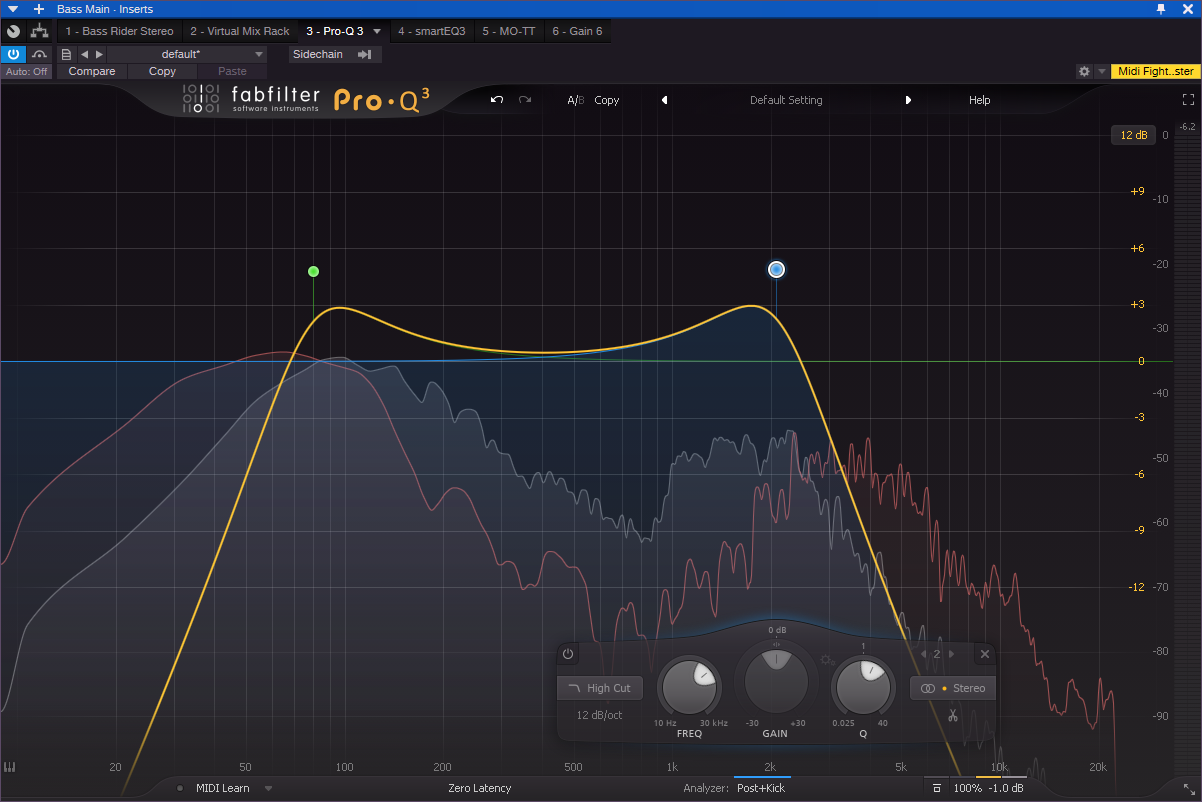This screenshot has width=1202, height=802.
Task: Open the default* preset dropdown
Action: point(187,54)
